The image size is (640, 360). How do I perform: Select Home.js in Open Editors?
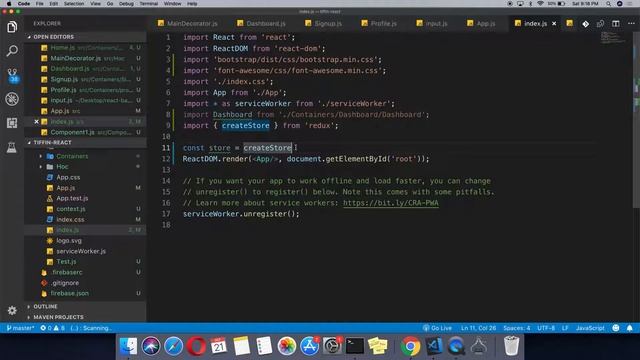coord(85,48)
